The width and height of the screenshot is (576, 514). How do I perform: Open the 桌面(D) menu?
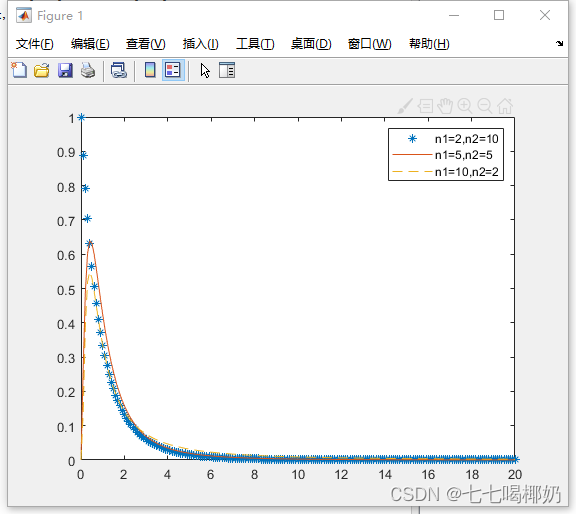tap(311, 44)
